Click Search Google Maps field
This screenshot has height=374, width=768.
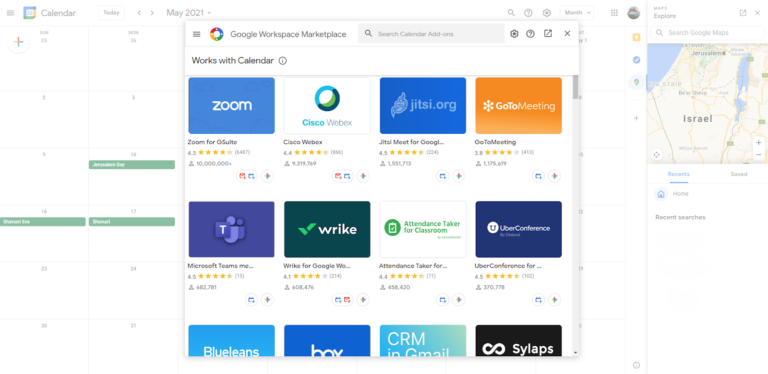[707, 33]
